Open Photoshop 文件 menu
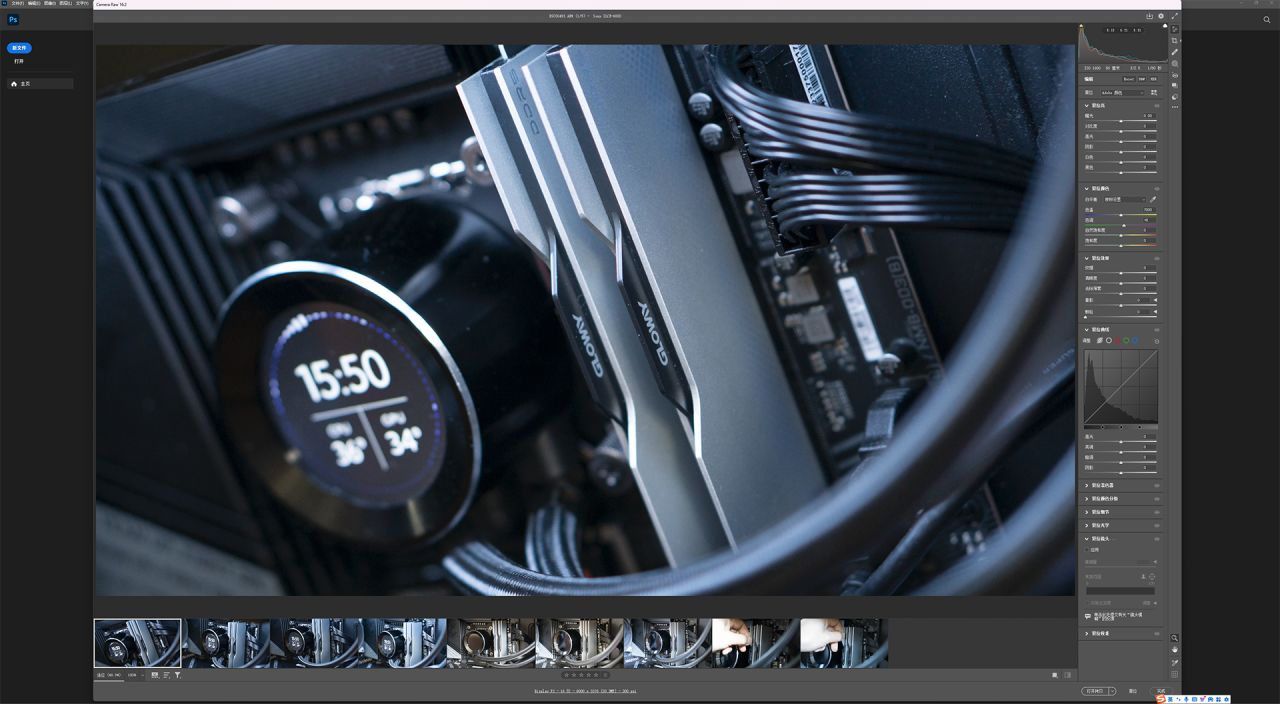 coord(17,3)
